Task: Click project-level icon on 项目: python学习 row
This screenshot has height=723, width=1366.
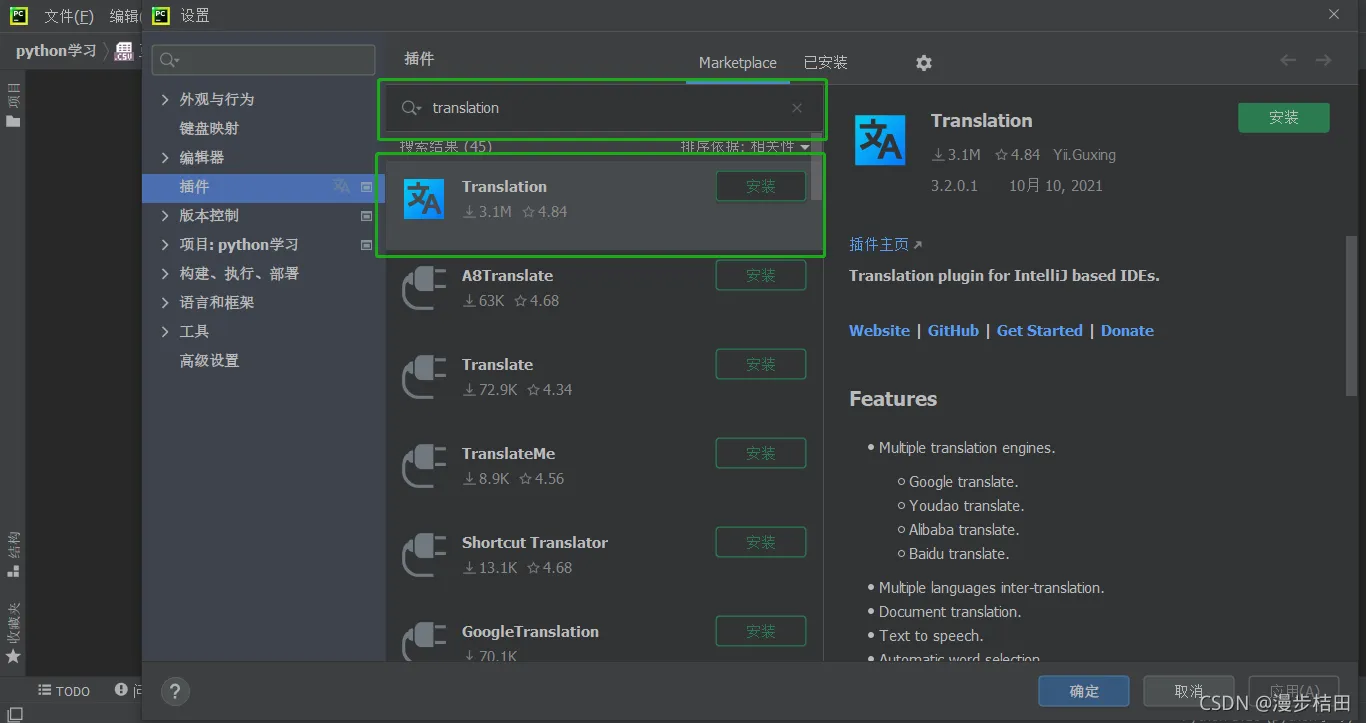Action: click(x=366, y=245)
